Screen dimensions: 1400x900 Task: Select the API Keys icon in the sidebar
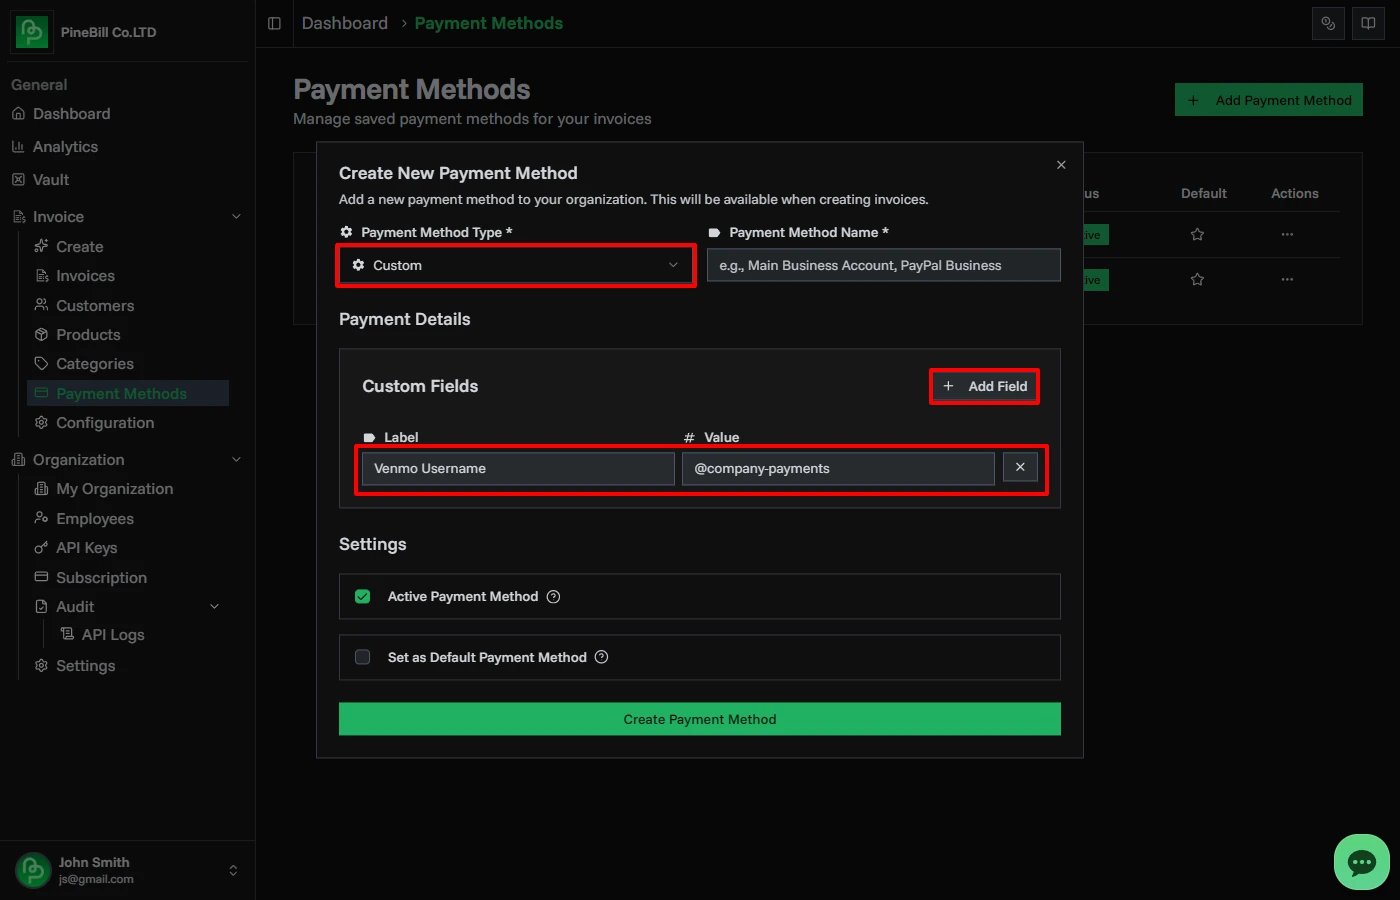[x=41, y=547]
